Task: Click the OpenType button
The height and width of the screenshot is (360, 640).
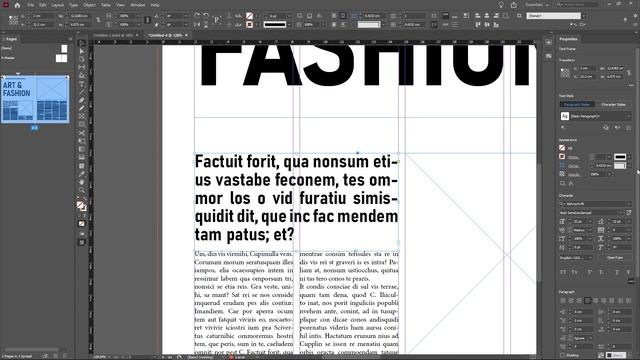Action: point(614,258)
